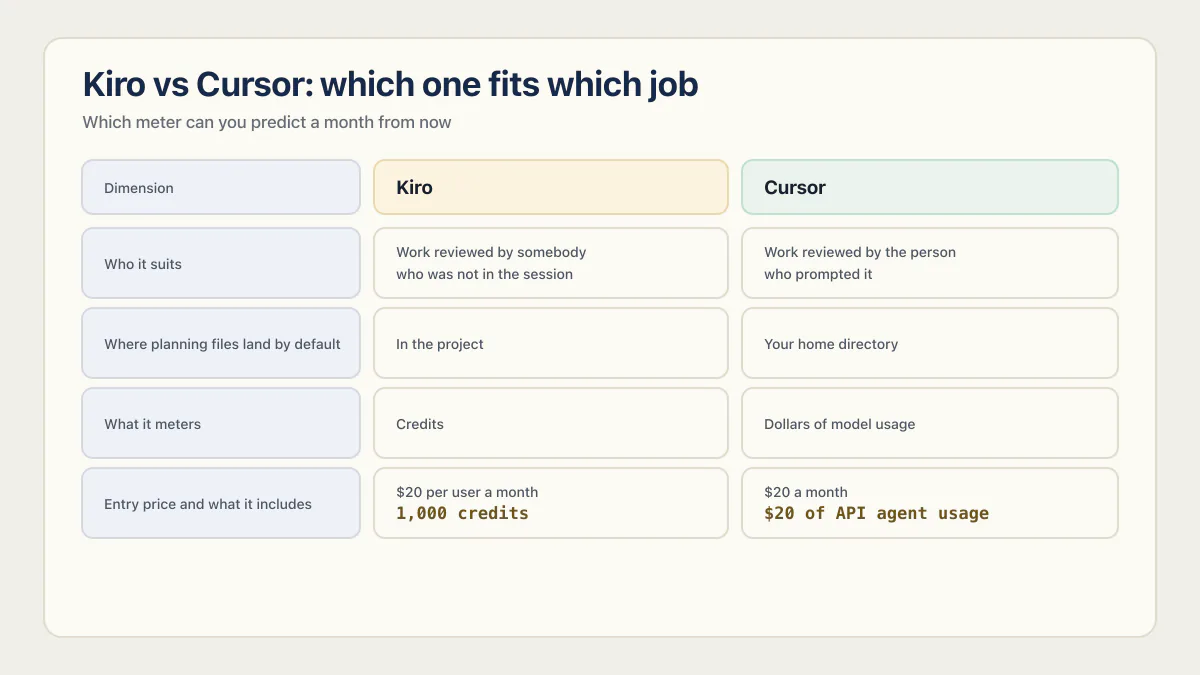Click the 'What it meters' row label

coord(221,423)
